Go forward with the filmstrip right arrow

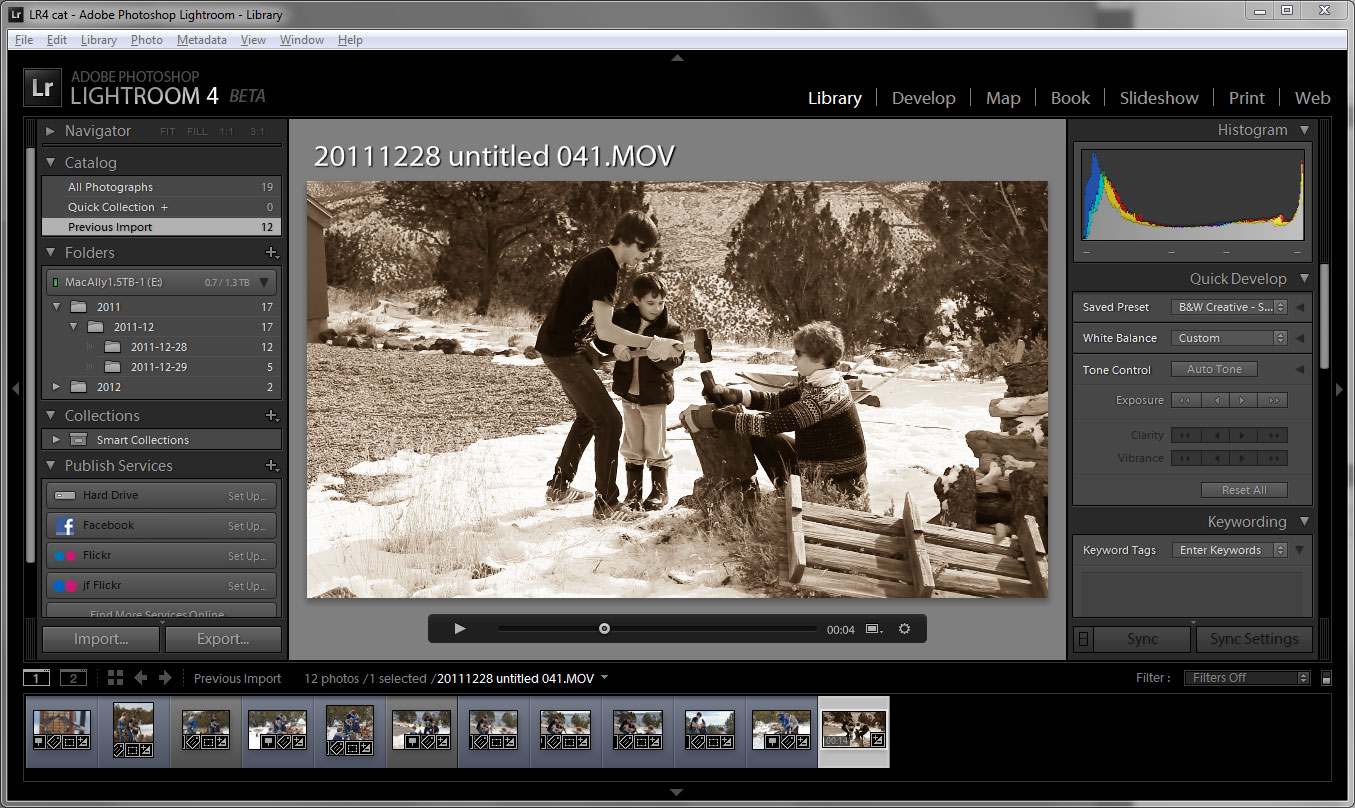166,677
